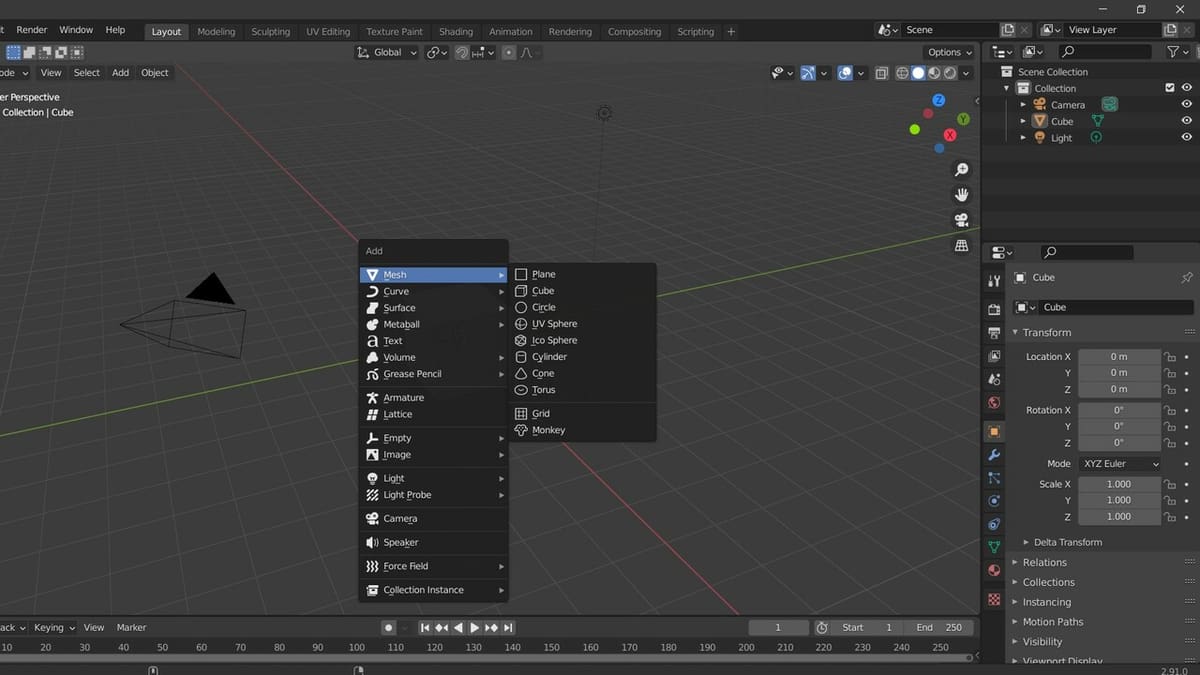Switch to the Sculpting workspace tab
The height and width of the screenshot is (675, 1200).
[x=270, y=31]
